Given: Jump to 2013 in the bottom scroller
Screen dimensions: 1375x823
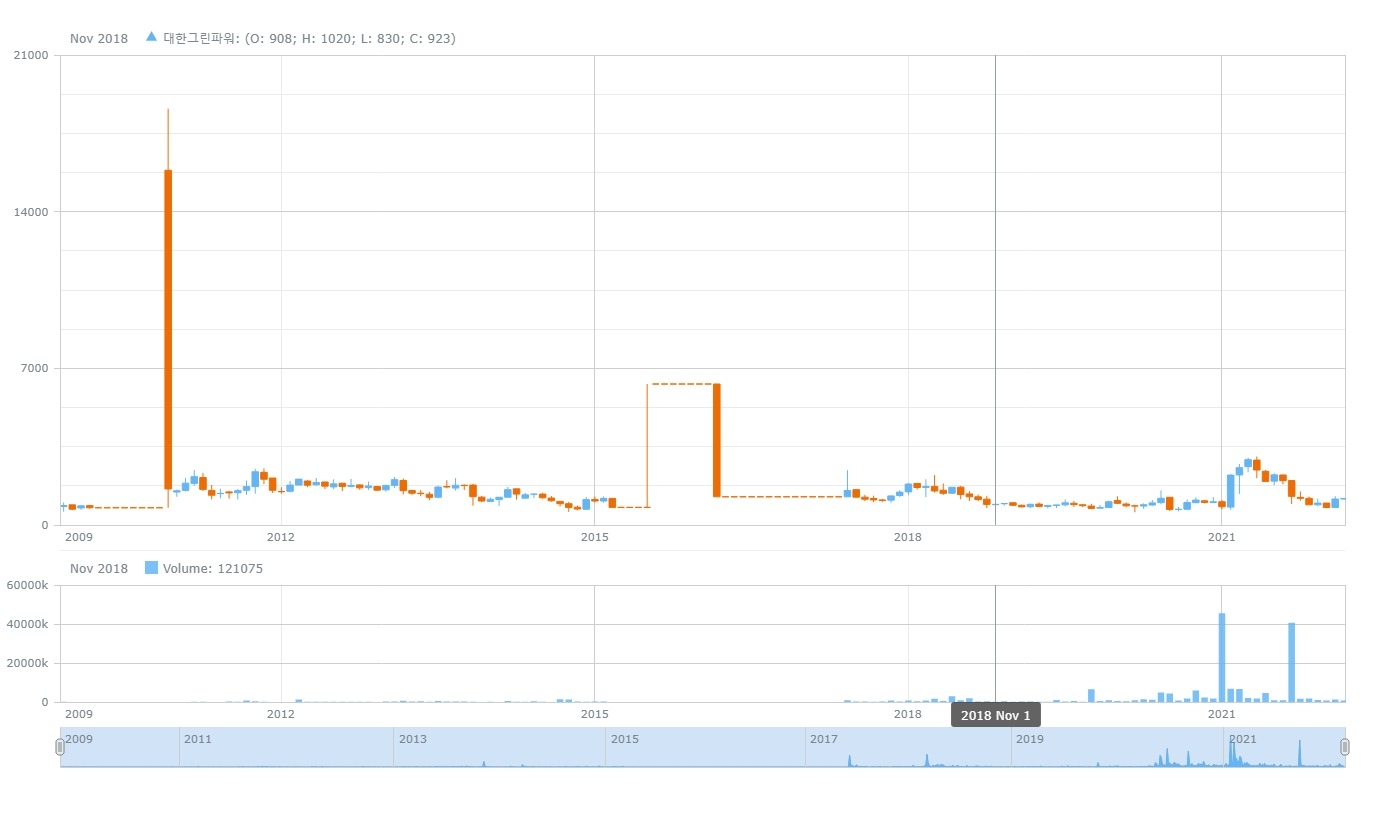Looking at the screenshot, I should coord(412,739).
